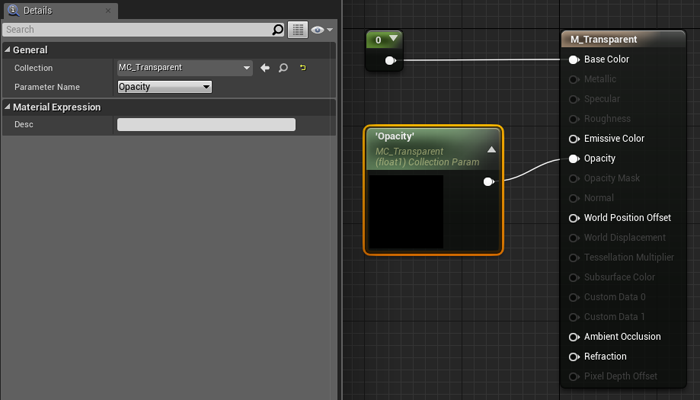
Task: Close the Details tab
Action: tap(108, 10)
